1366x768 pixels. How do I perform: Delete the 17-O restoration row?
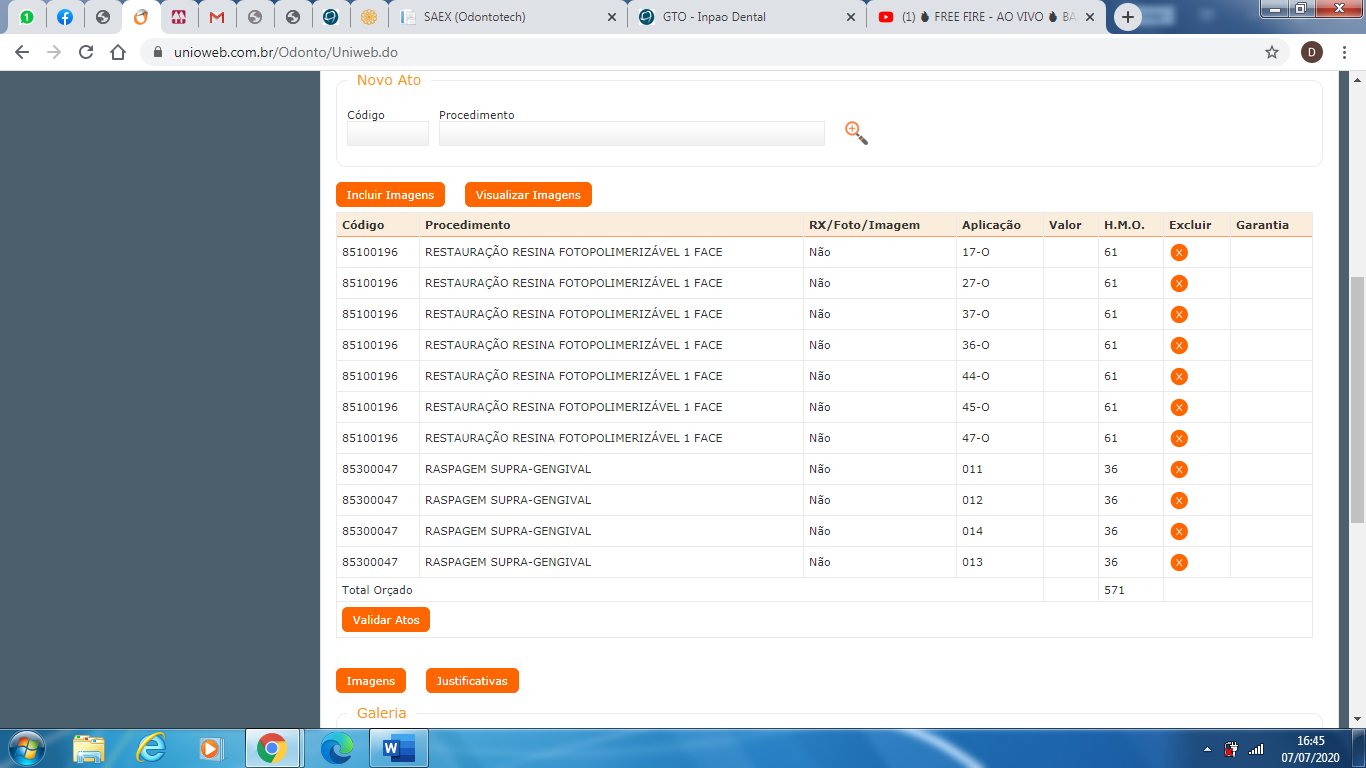coord(1179,253)
